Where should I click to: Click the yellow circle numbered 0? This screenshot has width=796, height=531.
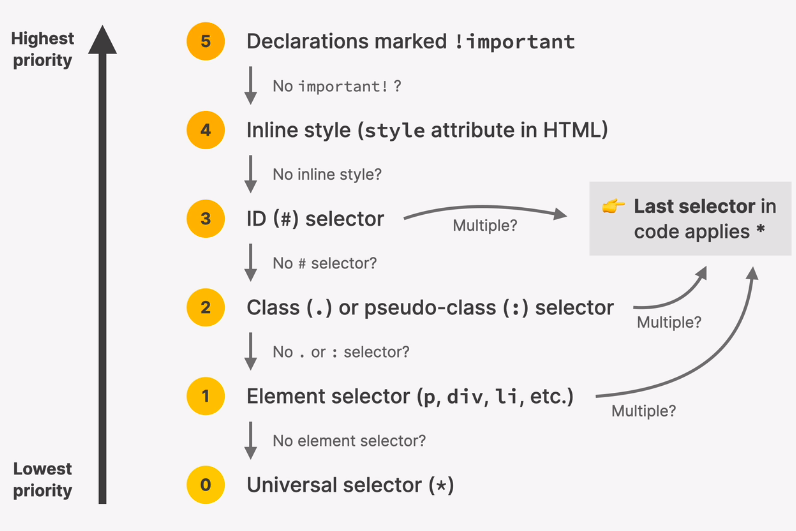tap(205, 485)
